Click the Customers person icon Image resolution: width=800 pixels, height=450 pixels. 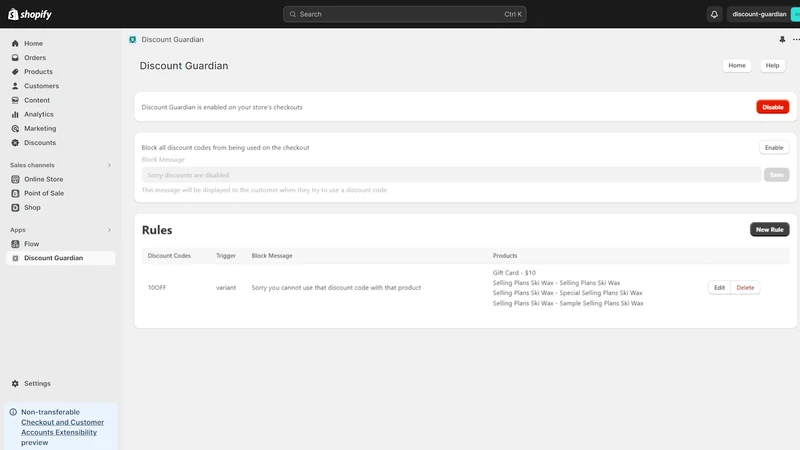point(15,86)
